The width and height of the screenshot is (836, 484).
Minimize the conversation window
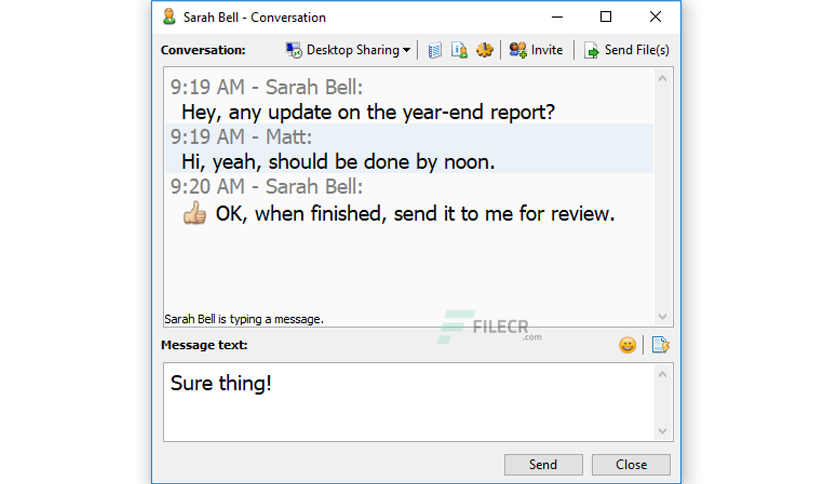coord(557,17)
